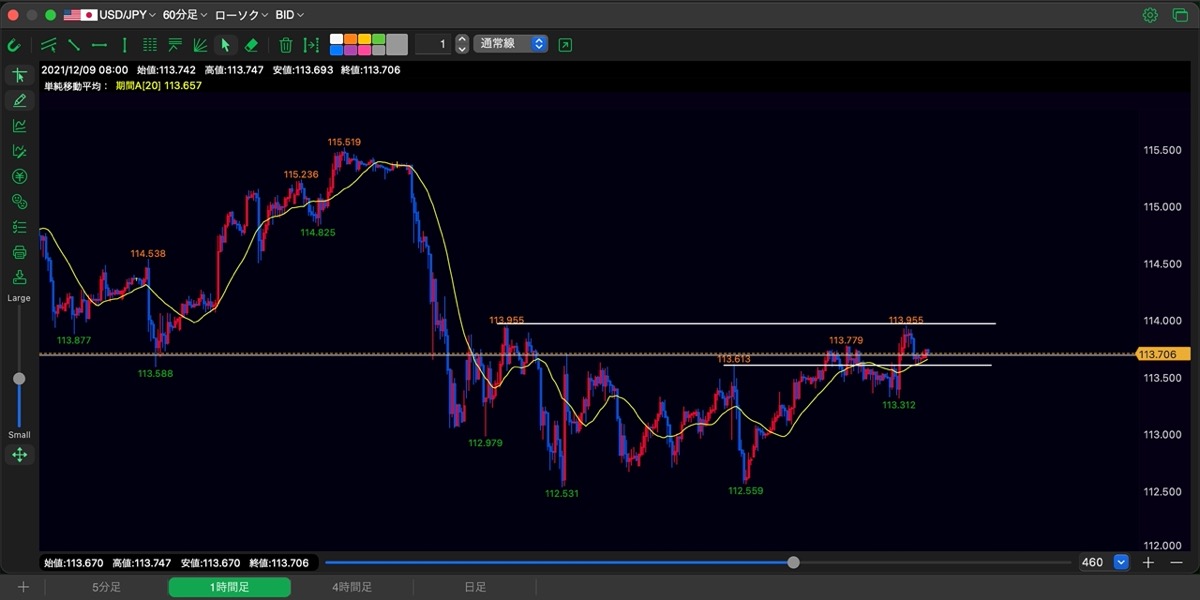This screenshot has width=1200, height=600.
Task: Select the arrow pointer tool
Action: tap(225, 45)
